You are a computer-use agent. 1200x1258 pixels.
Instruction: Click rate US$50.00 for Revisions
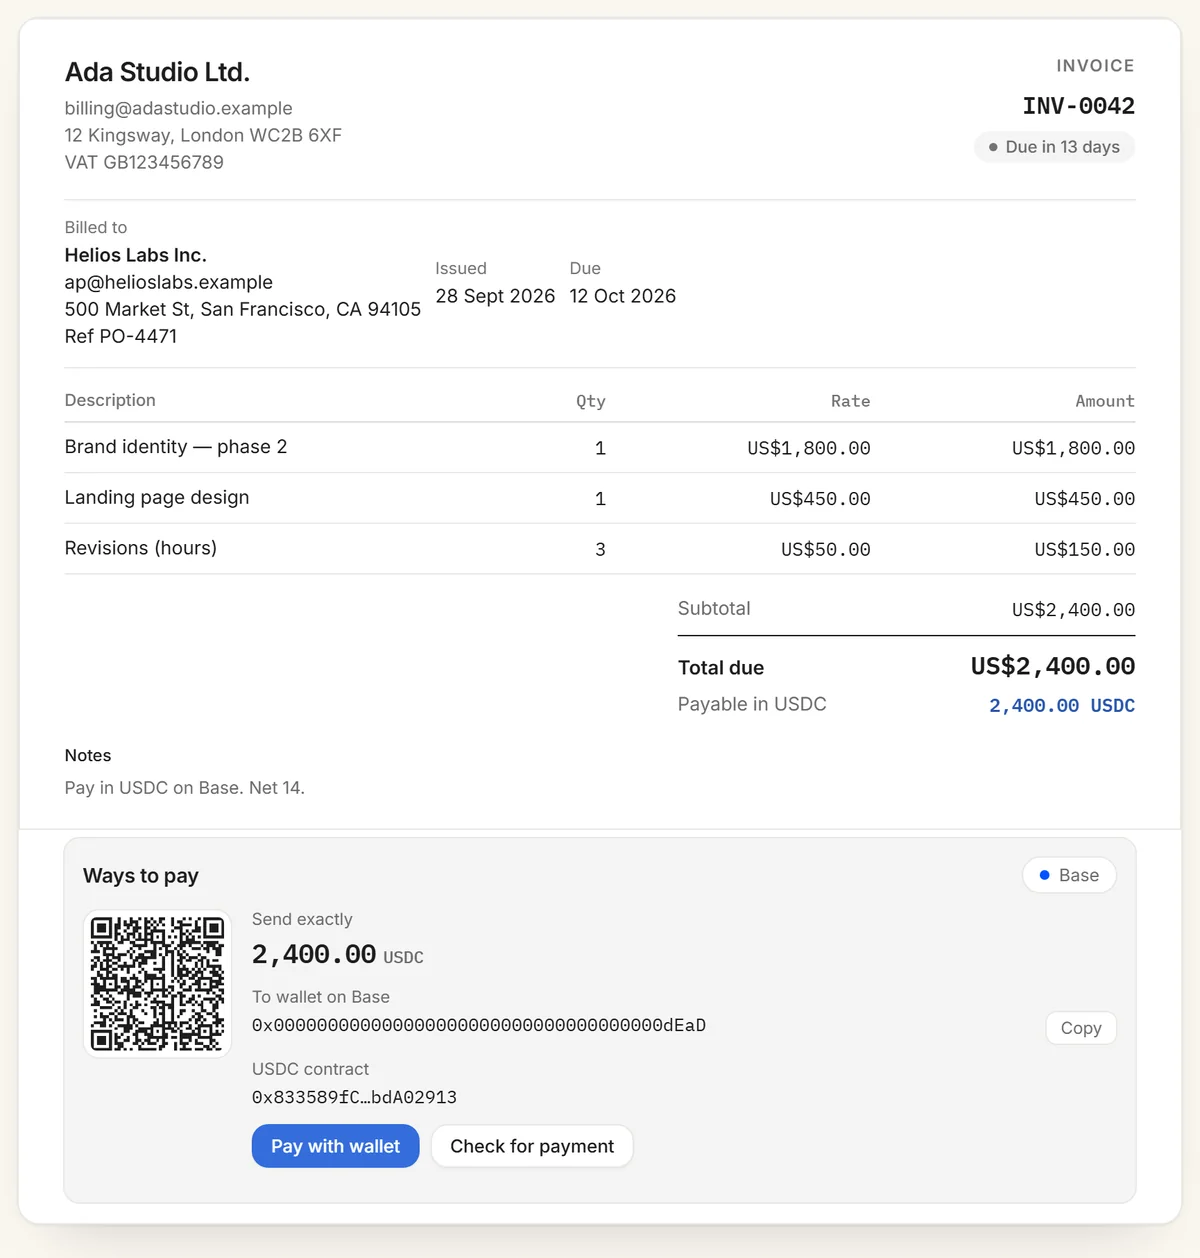coord(825,549)
